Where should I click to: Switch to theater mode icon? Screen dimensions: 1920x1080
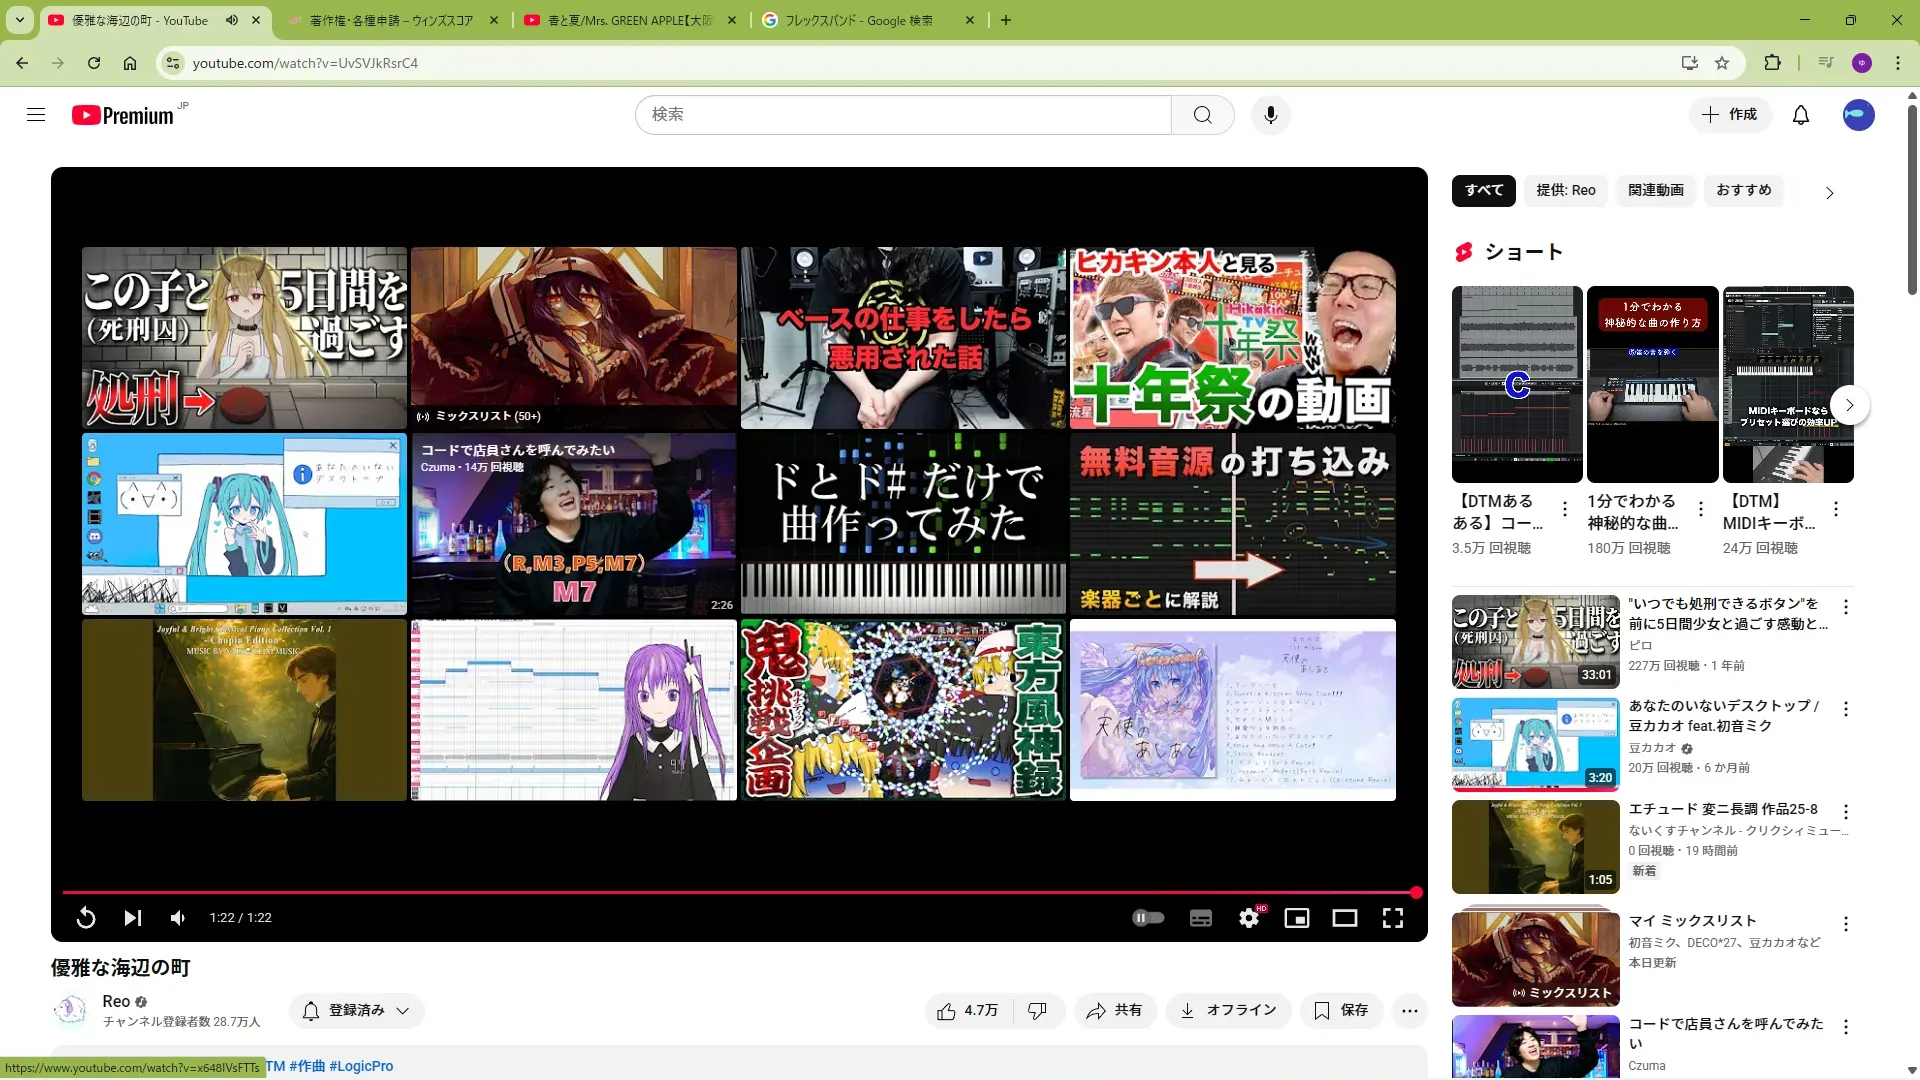(x=1345, y=918)
